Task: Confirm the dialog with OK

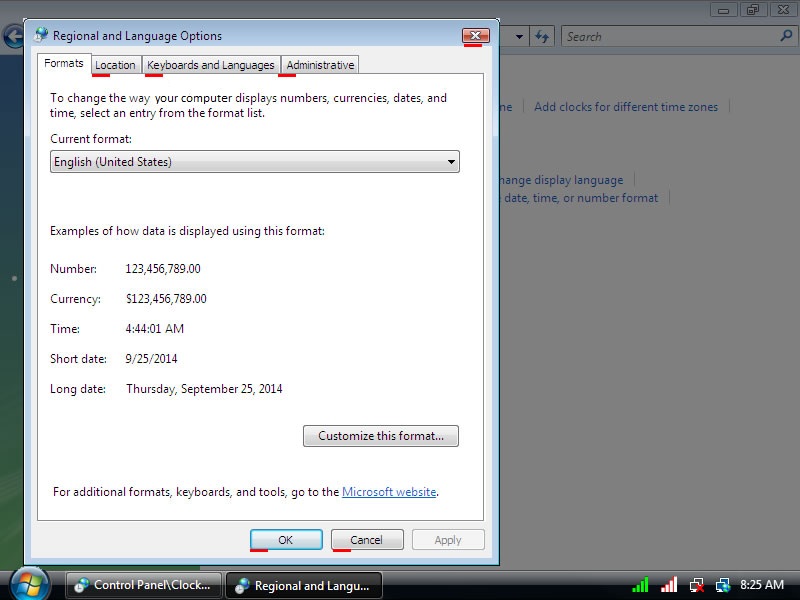Action: 285,540
